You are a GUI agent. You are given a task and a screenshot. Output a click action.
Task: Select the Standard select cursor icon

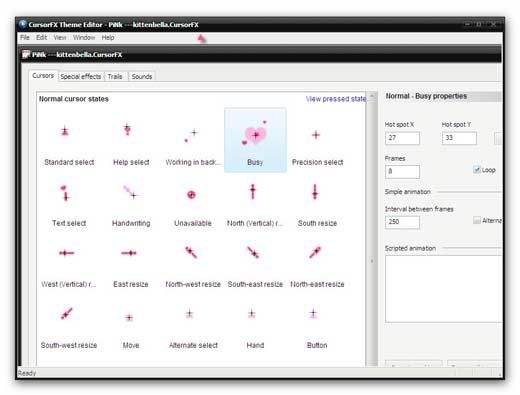[65, 131]
